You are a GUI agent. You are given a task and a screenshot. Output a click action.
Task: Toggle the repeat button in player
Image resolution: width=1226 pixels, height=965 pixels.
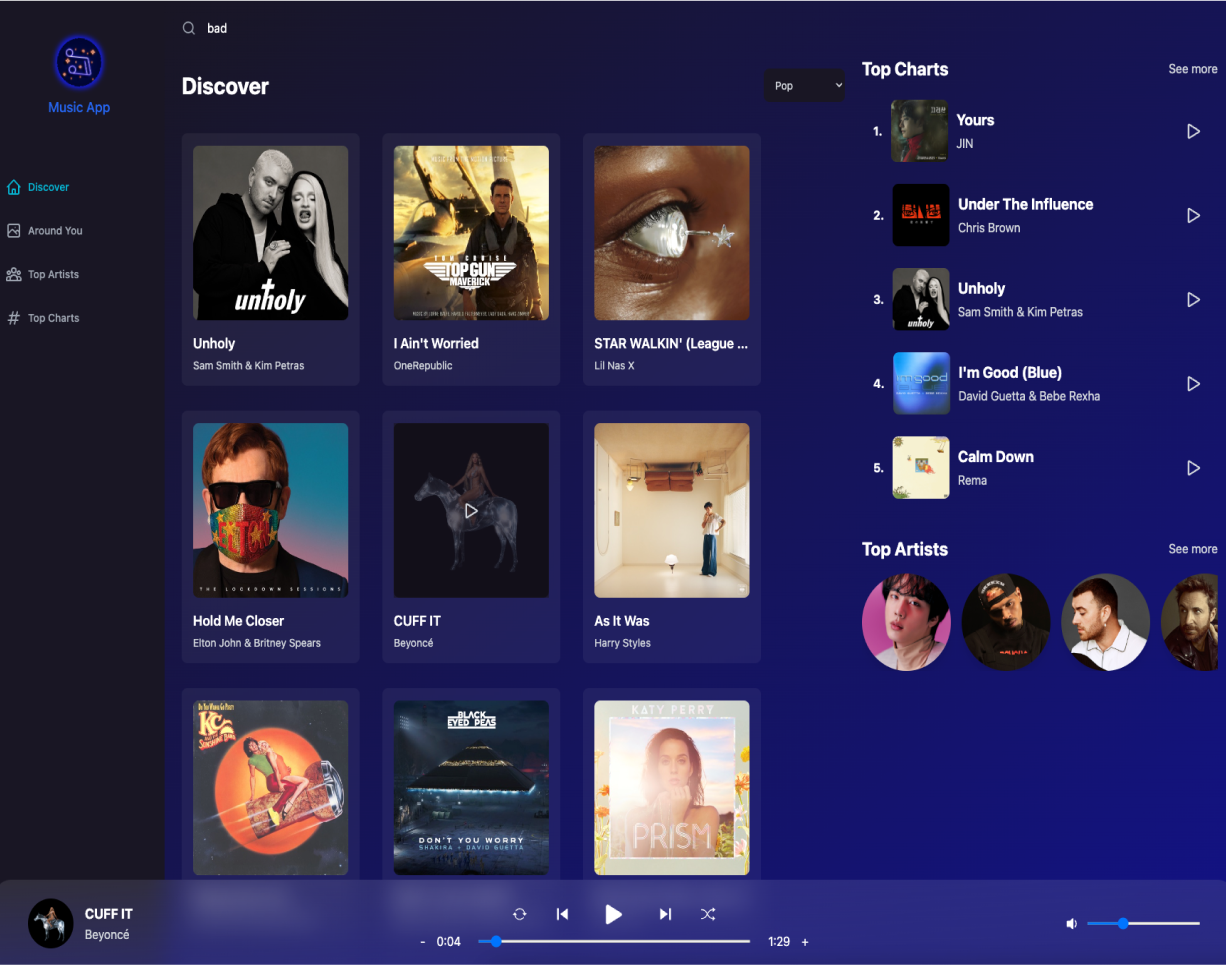(519, 914)
